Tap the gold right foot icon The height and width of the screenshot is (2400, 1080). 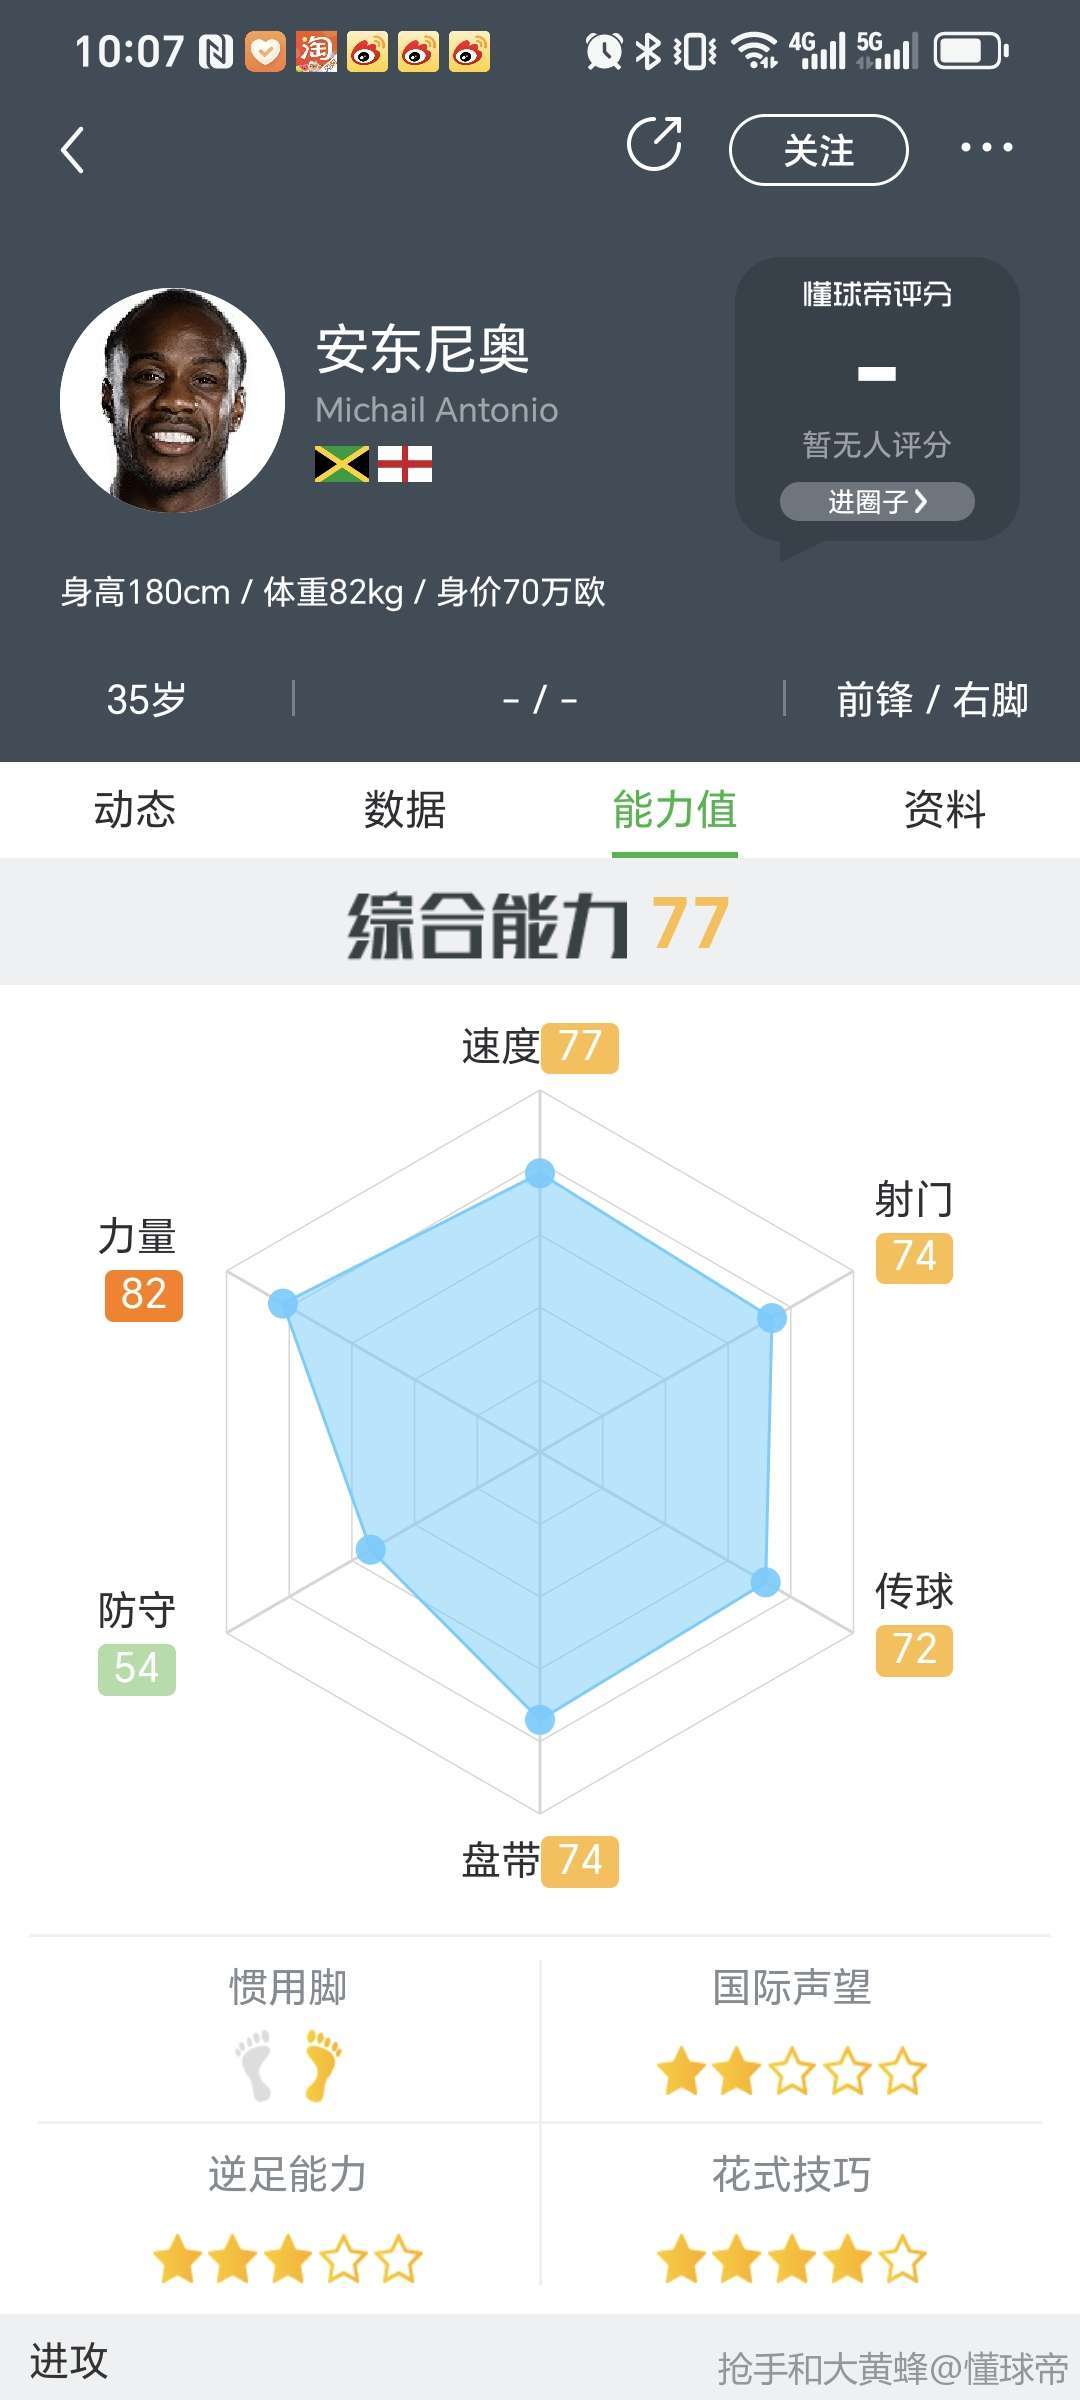[x=322, y=2065]
